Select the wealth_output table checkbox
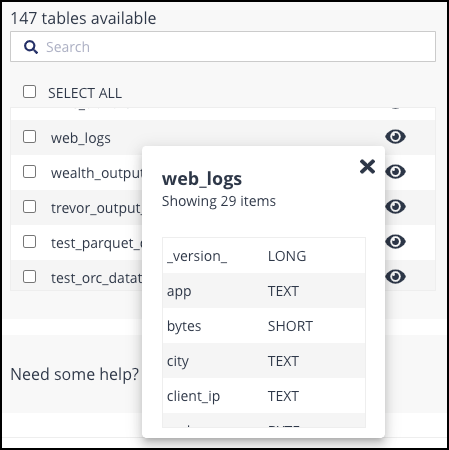Image resolution: width=449 pixels, height=450 pixels. (30, 172)
